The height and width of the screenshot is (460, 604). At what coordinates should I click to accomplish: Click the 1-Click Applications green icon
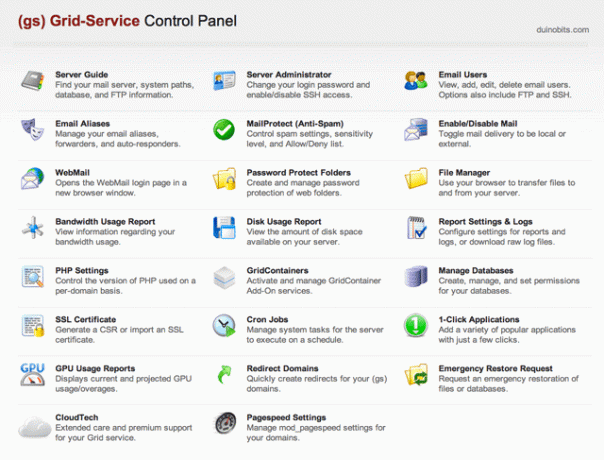416,326
